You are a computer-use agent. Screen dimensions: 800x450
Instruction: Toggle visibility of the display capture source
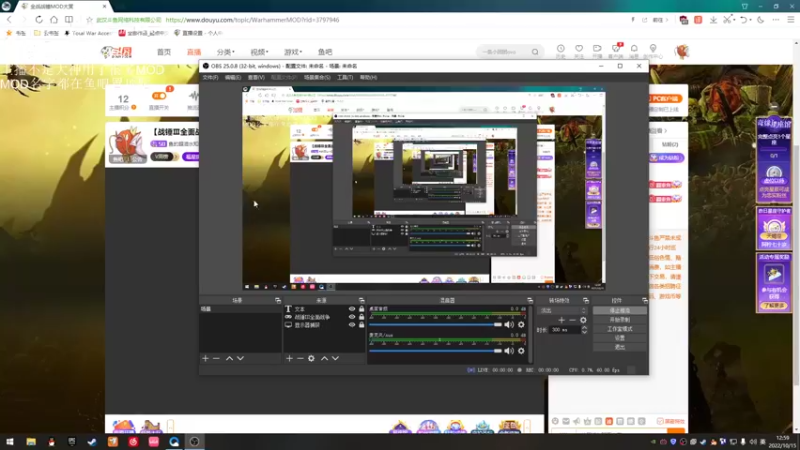tap(352, 325)
